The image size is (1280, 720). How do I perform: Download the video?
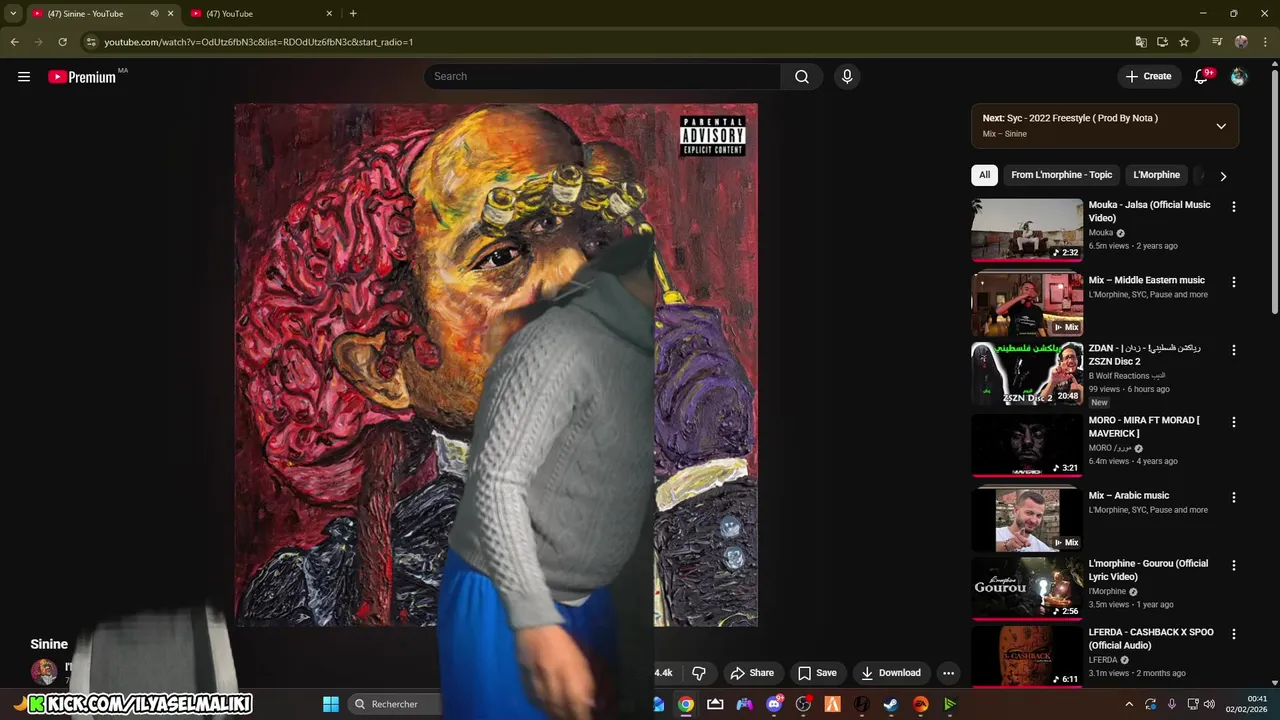click(890, 673)
